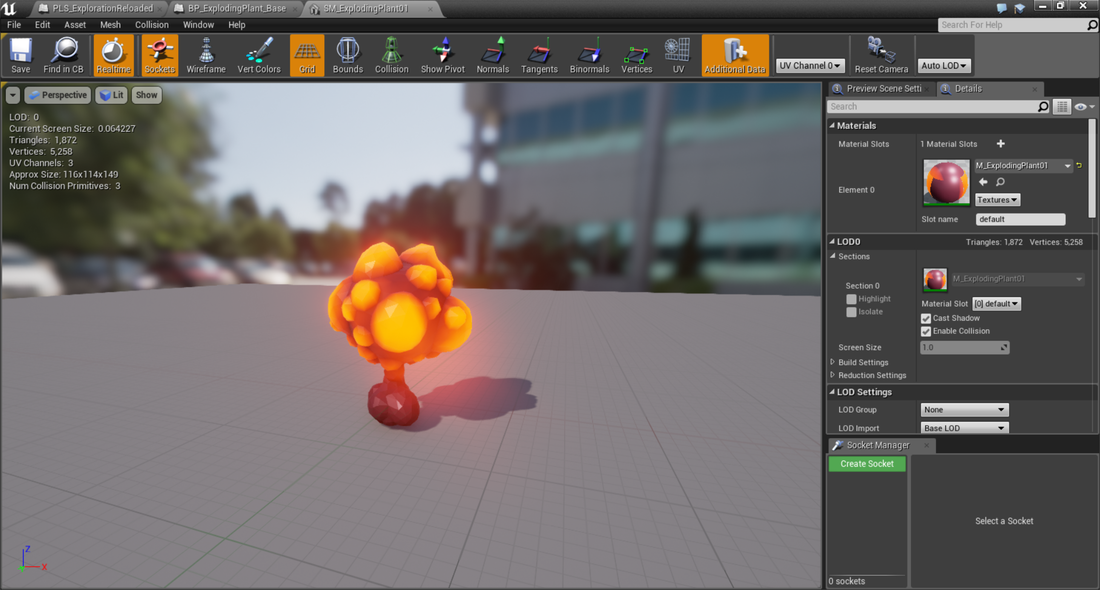Open the UV Channel 0 dropdown
Viewport: 1100px width, 590px height.
tap(810, 66)
